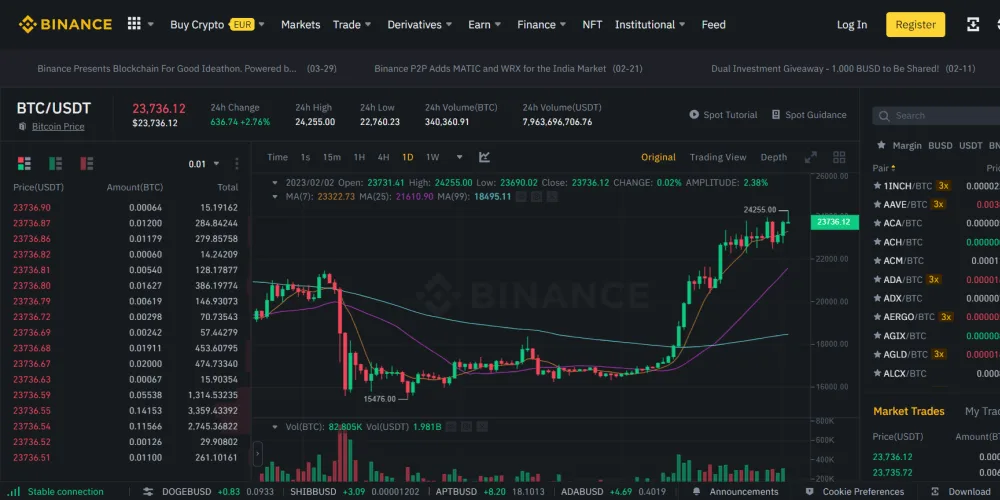The width and height of the screenshot is (1000, 500).
Task: Select the 4H time interval
Action: pyautogui.click(x=383, y=157)
